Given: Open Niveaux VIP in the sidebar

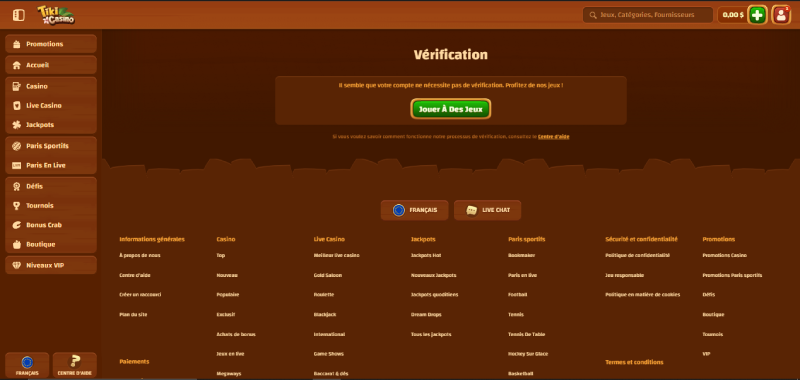Looking at the screenshot, I should pos(51,265).
